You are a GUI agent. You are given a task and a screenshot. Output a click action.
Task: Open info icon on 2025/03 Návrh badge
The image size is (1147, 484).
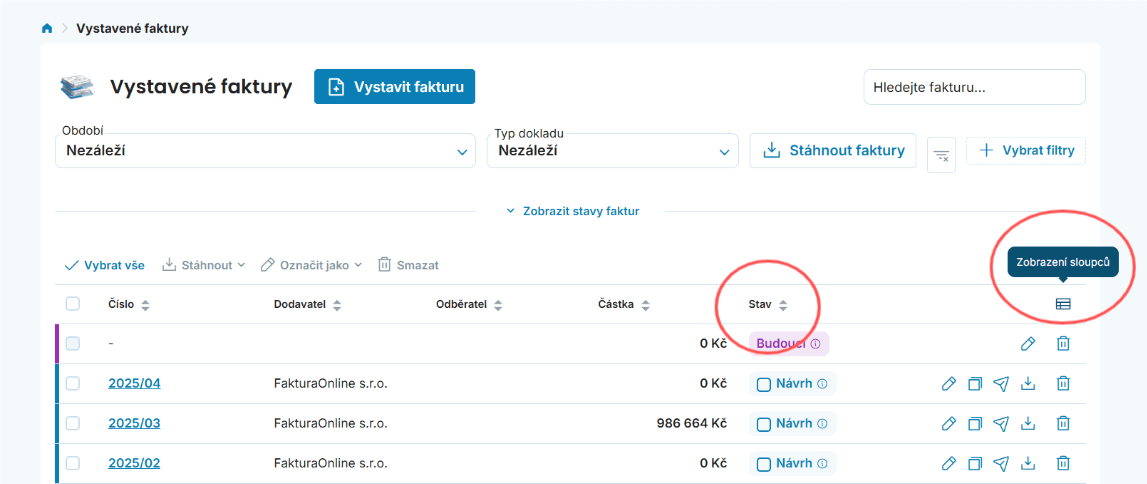click(821, 423)
